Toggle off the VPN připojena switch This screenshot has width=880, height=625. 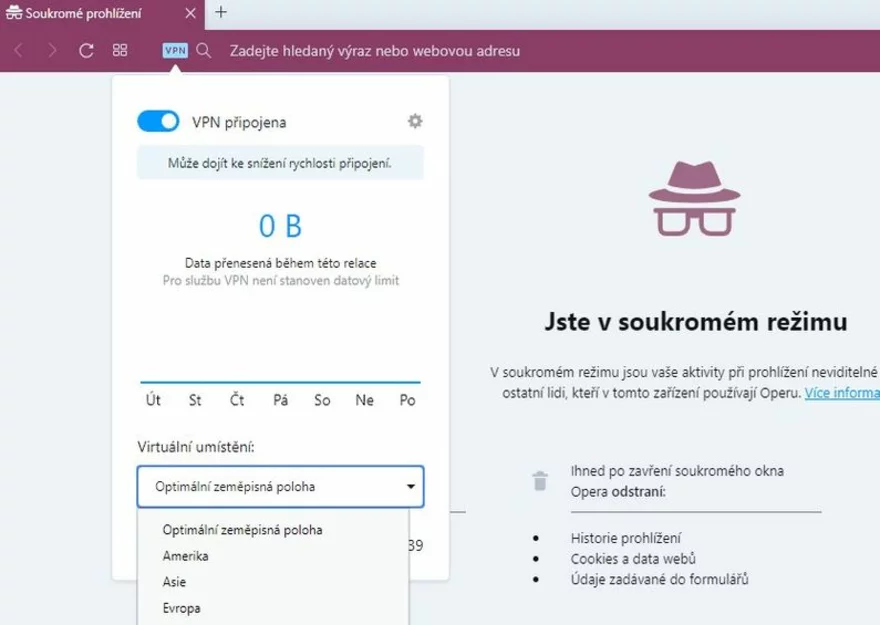click(158, 121)
